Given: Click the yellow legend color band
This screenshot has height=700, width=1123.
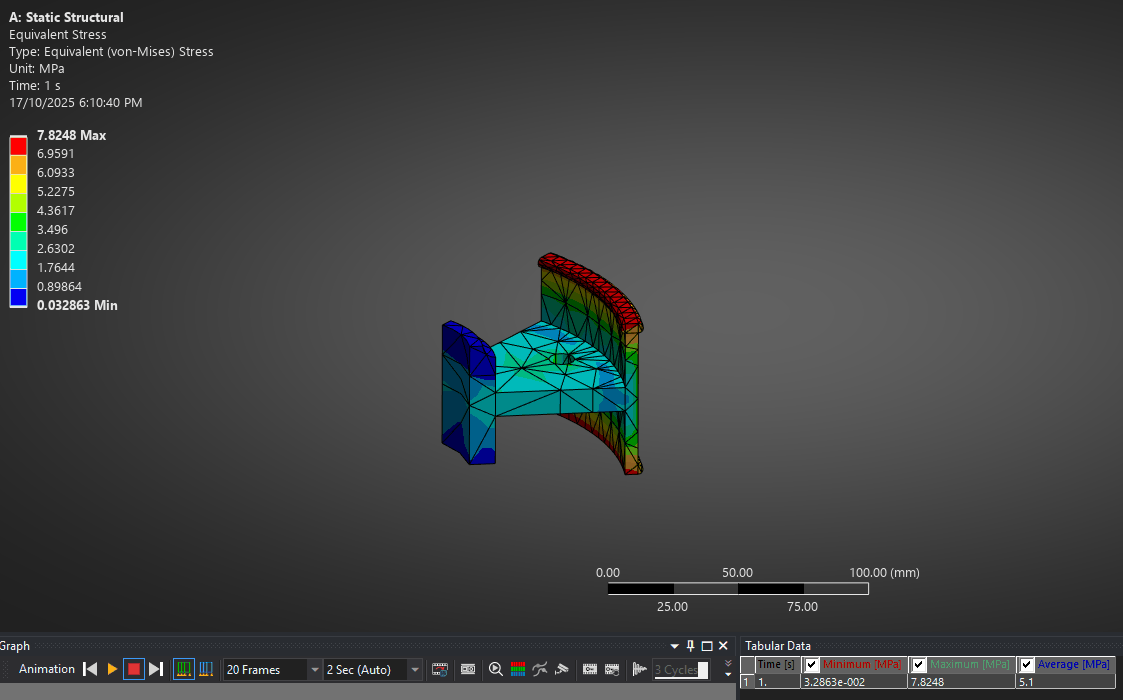Looking at the screenshot, I should 18,184.
